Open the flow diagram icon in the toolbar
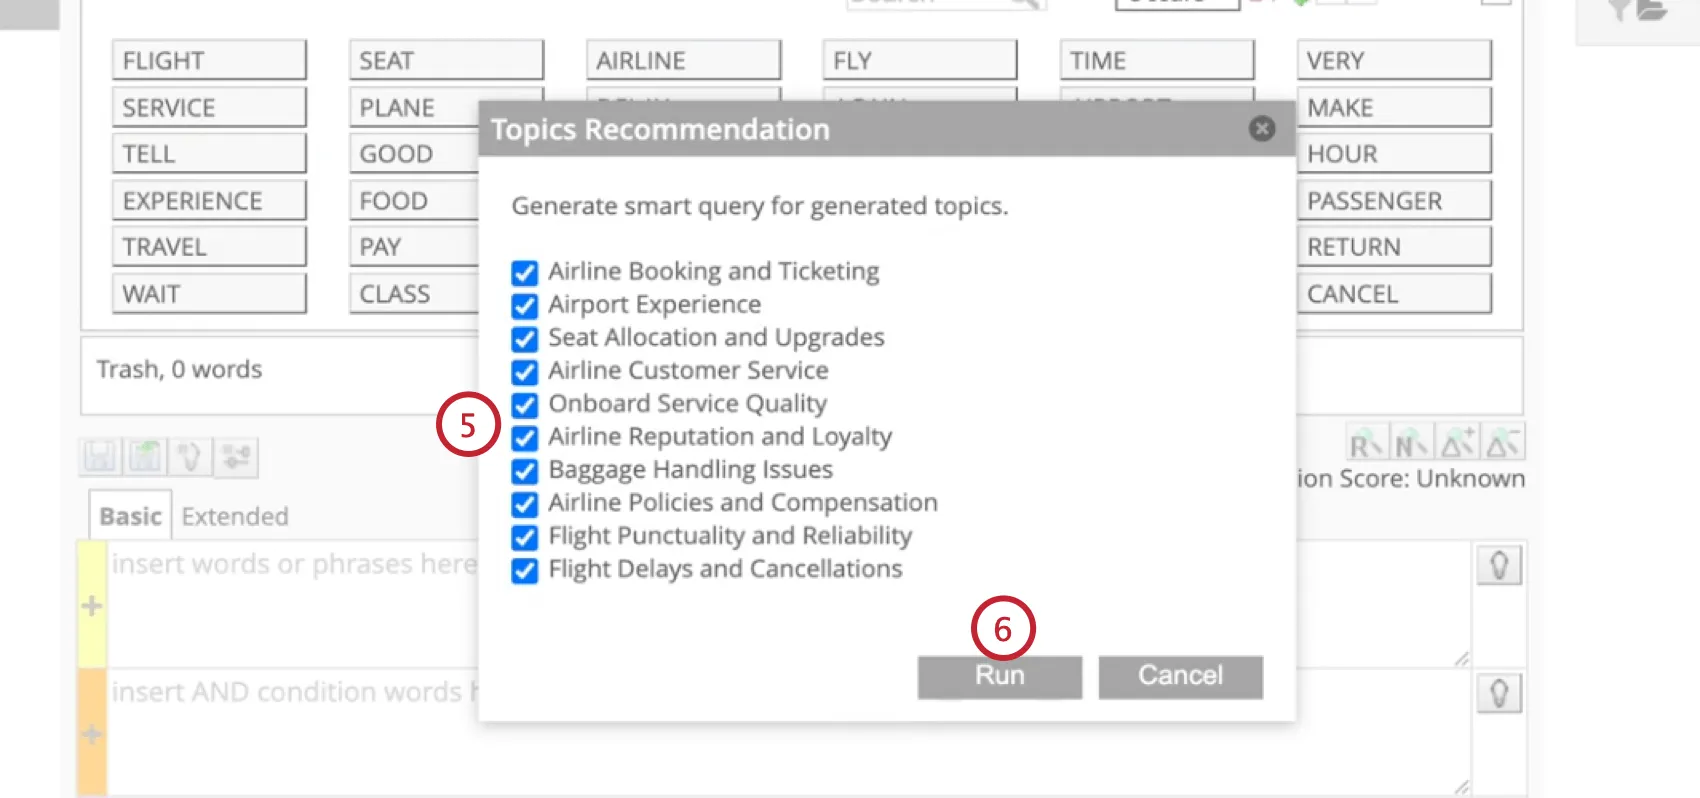This screenshot has height=798, width=1700. 236,456
